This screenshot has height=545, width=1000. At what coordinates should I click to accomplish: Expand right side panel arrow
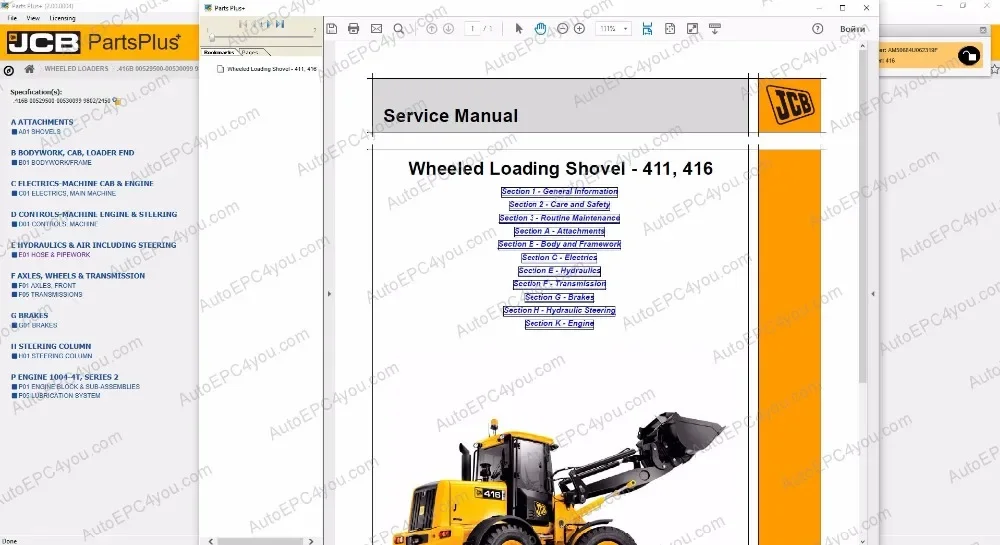873,294
